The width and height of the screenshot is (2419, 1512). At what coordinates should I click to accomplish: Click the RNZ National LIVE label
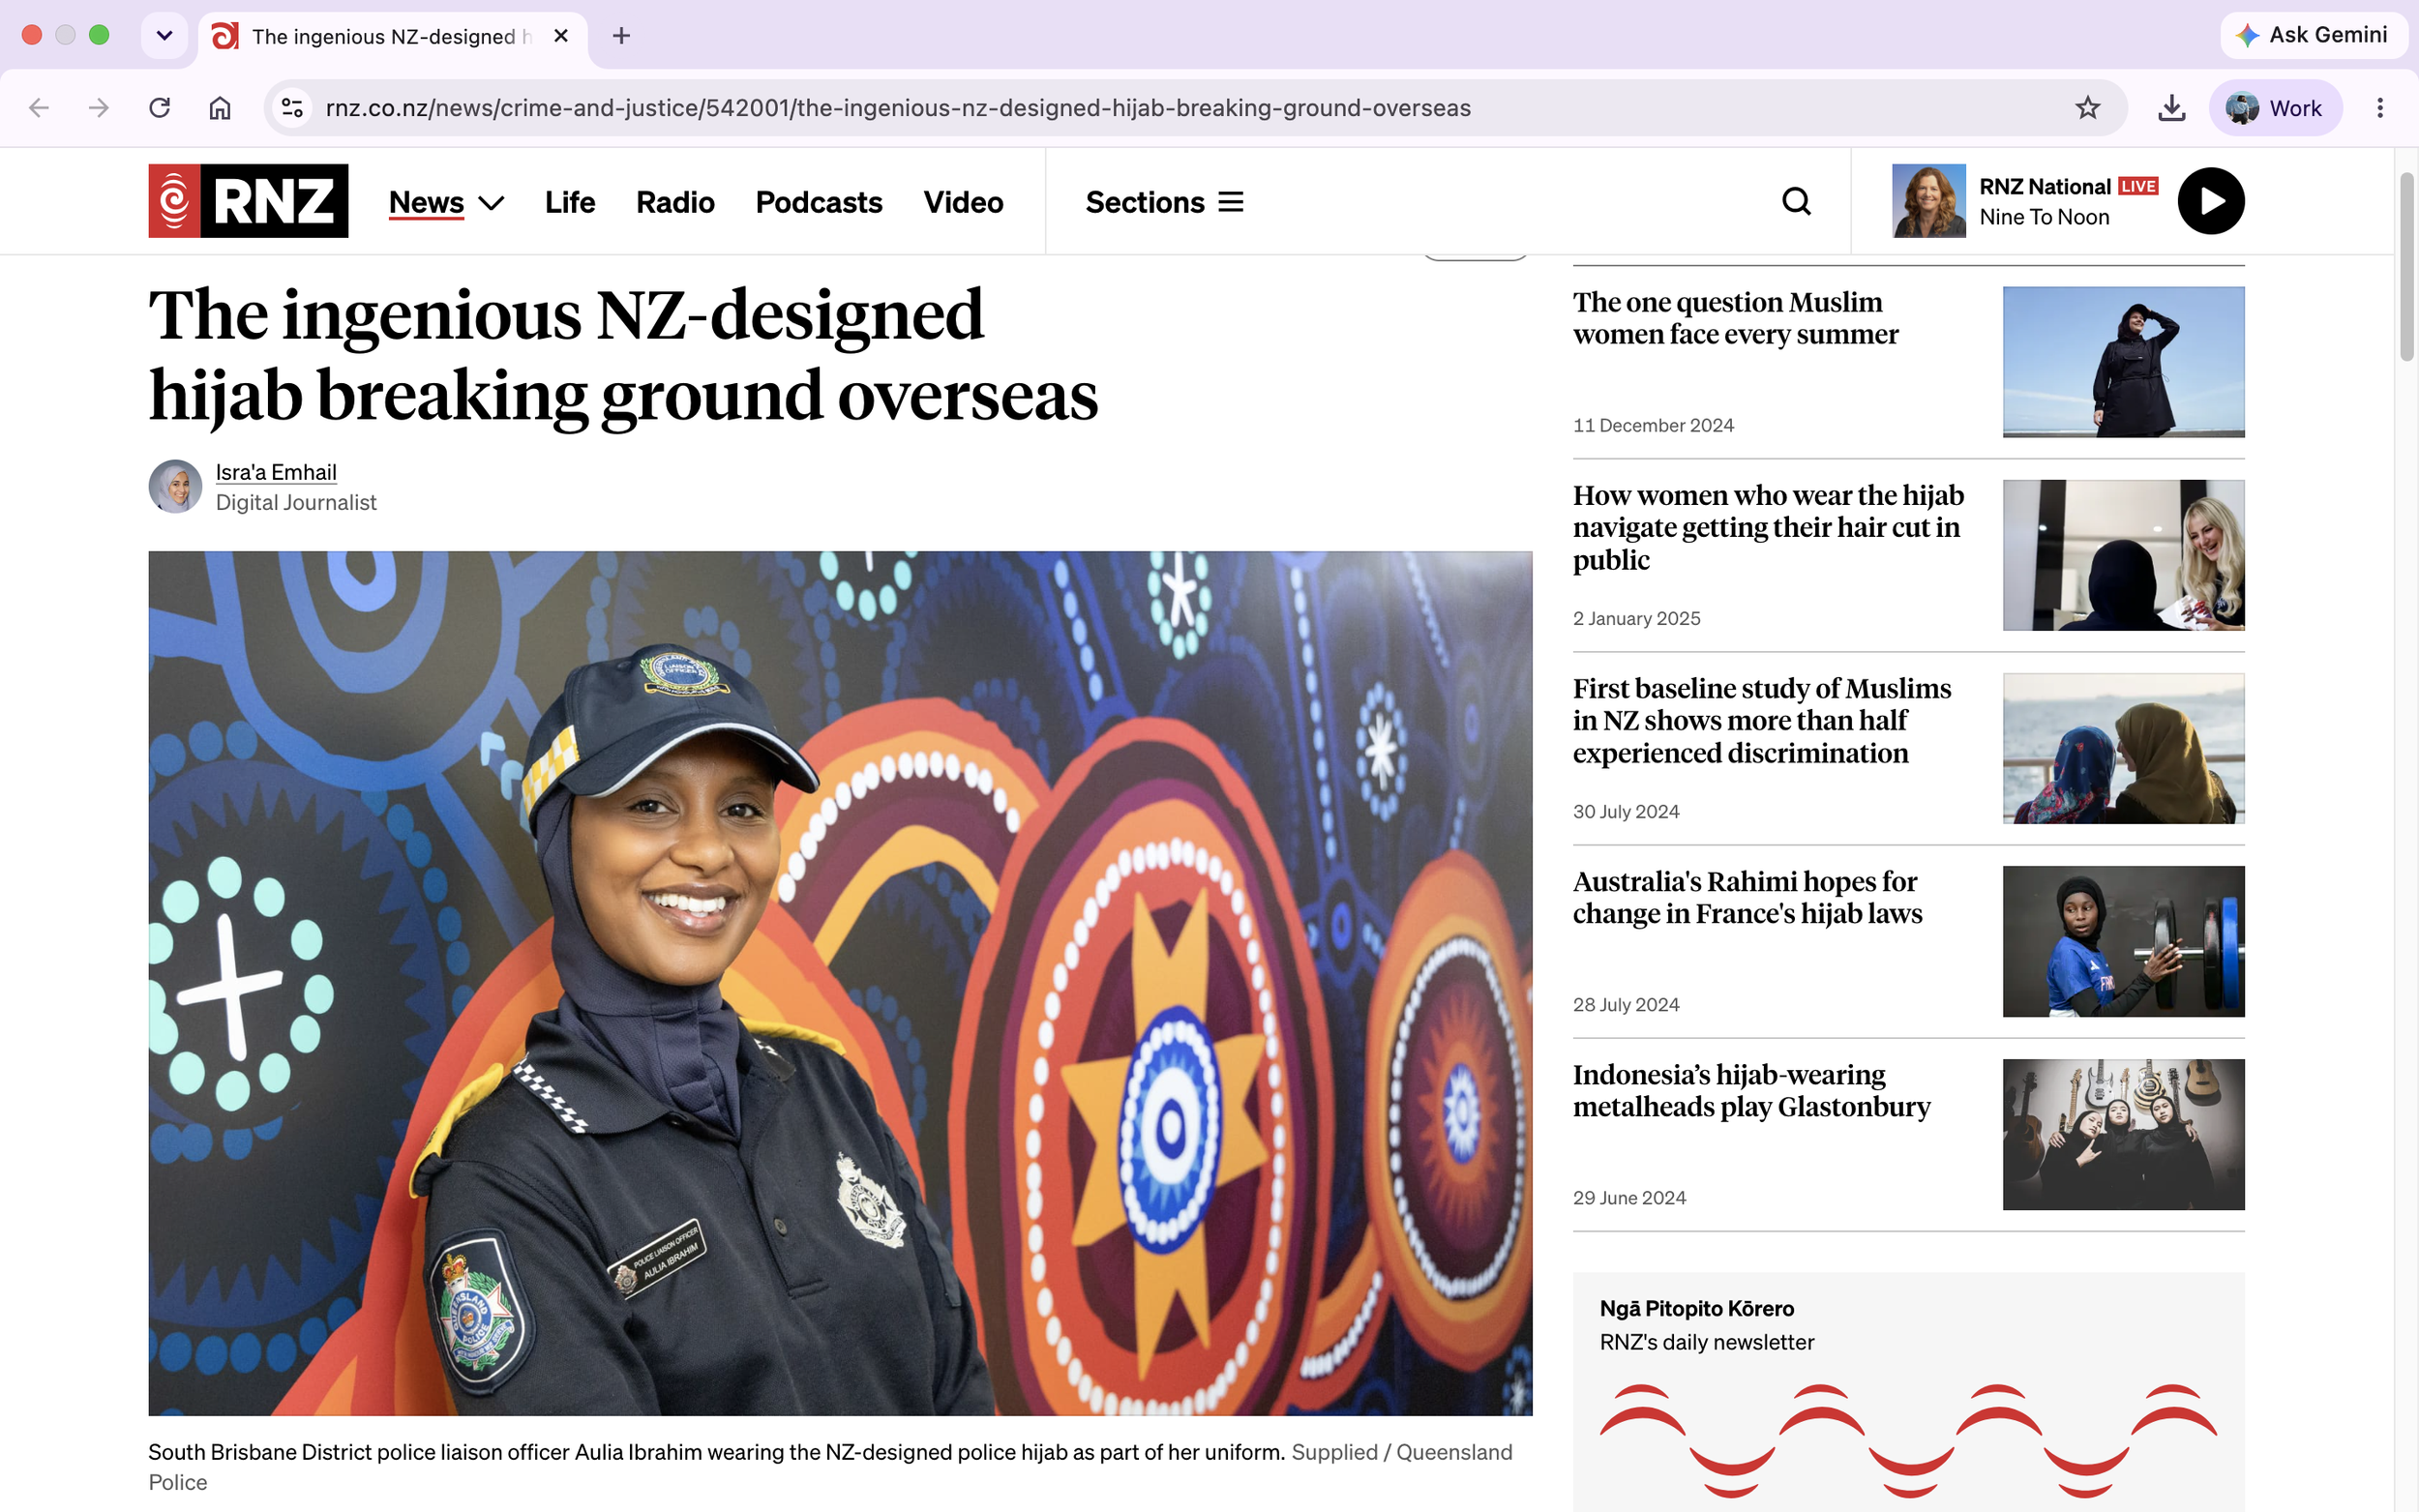pos(2068,186)
